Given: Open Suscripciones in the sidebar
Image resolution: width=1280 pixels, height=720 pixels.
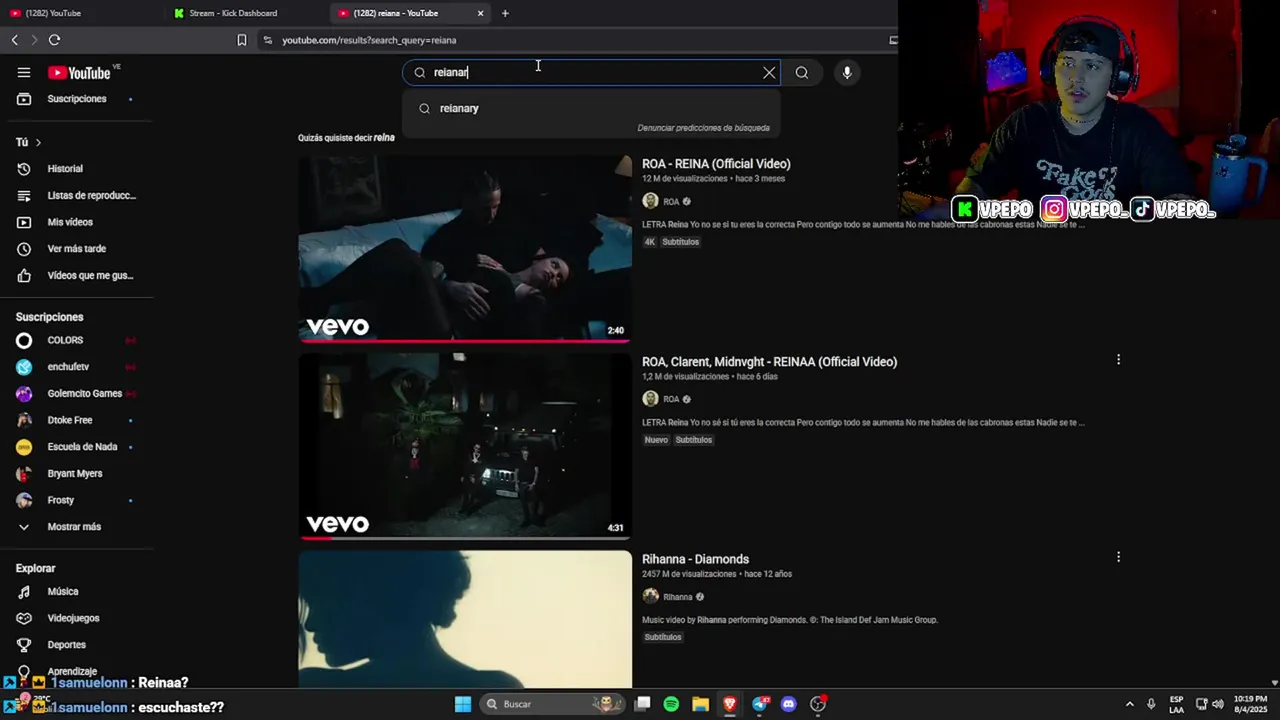Looking at the screenshot, I should [x=77, y=99].
